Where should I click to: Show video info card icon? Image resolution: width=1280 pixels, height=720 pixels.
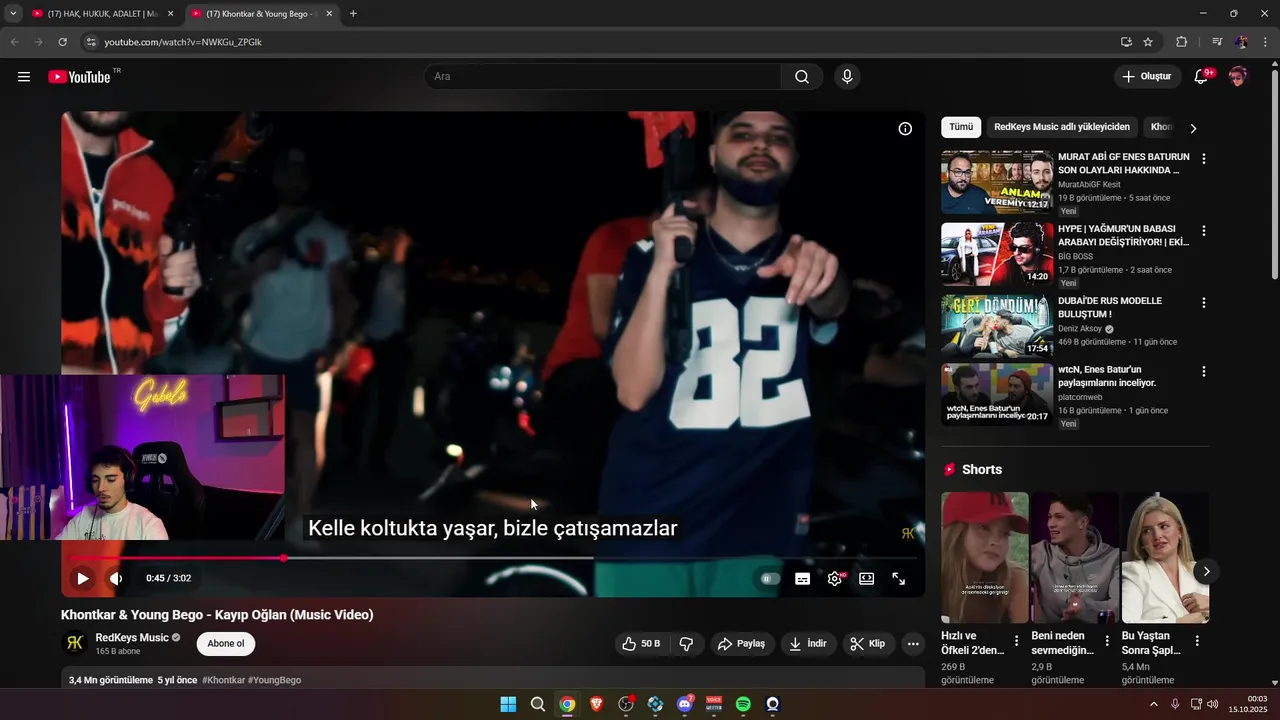pos(905,129)
